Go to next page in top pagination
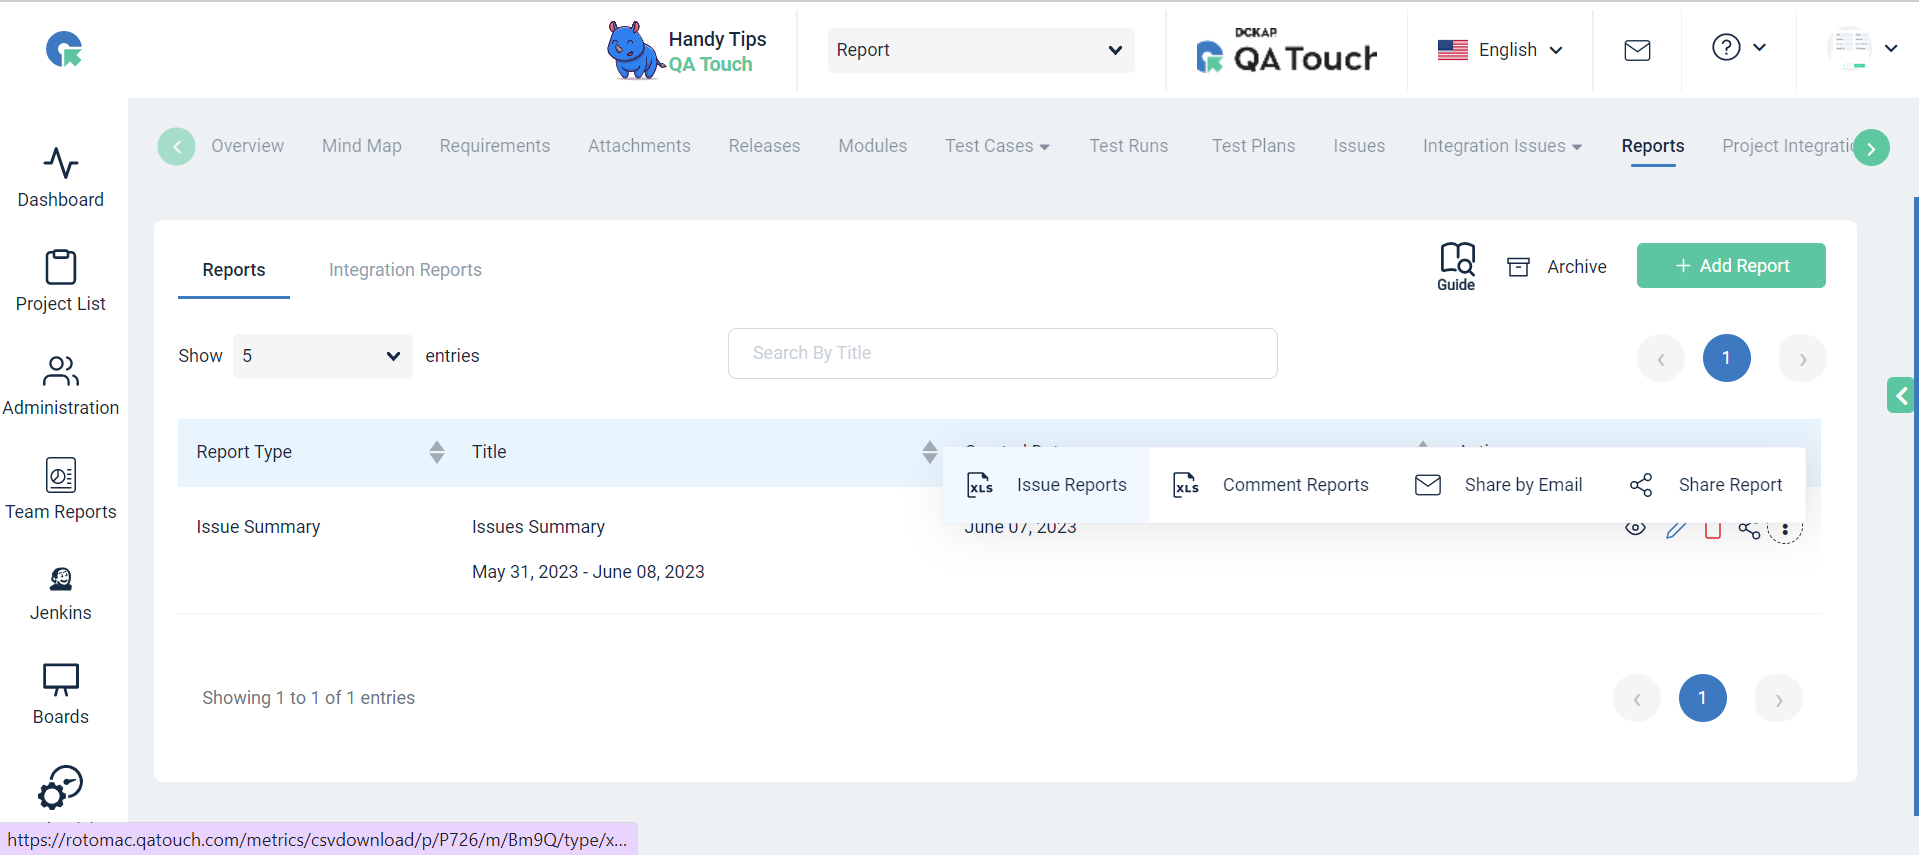Viewport: 1919px width, 855px height. (x=1802, y=358)
